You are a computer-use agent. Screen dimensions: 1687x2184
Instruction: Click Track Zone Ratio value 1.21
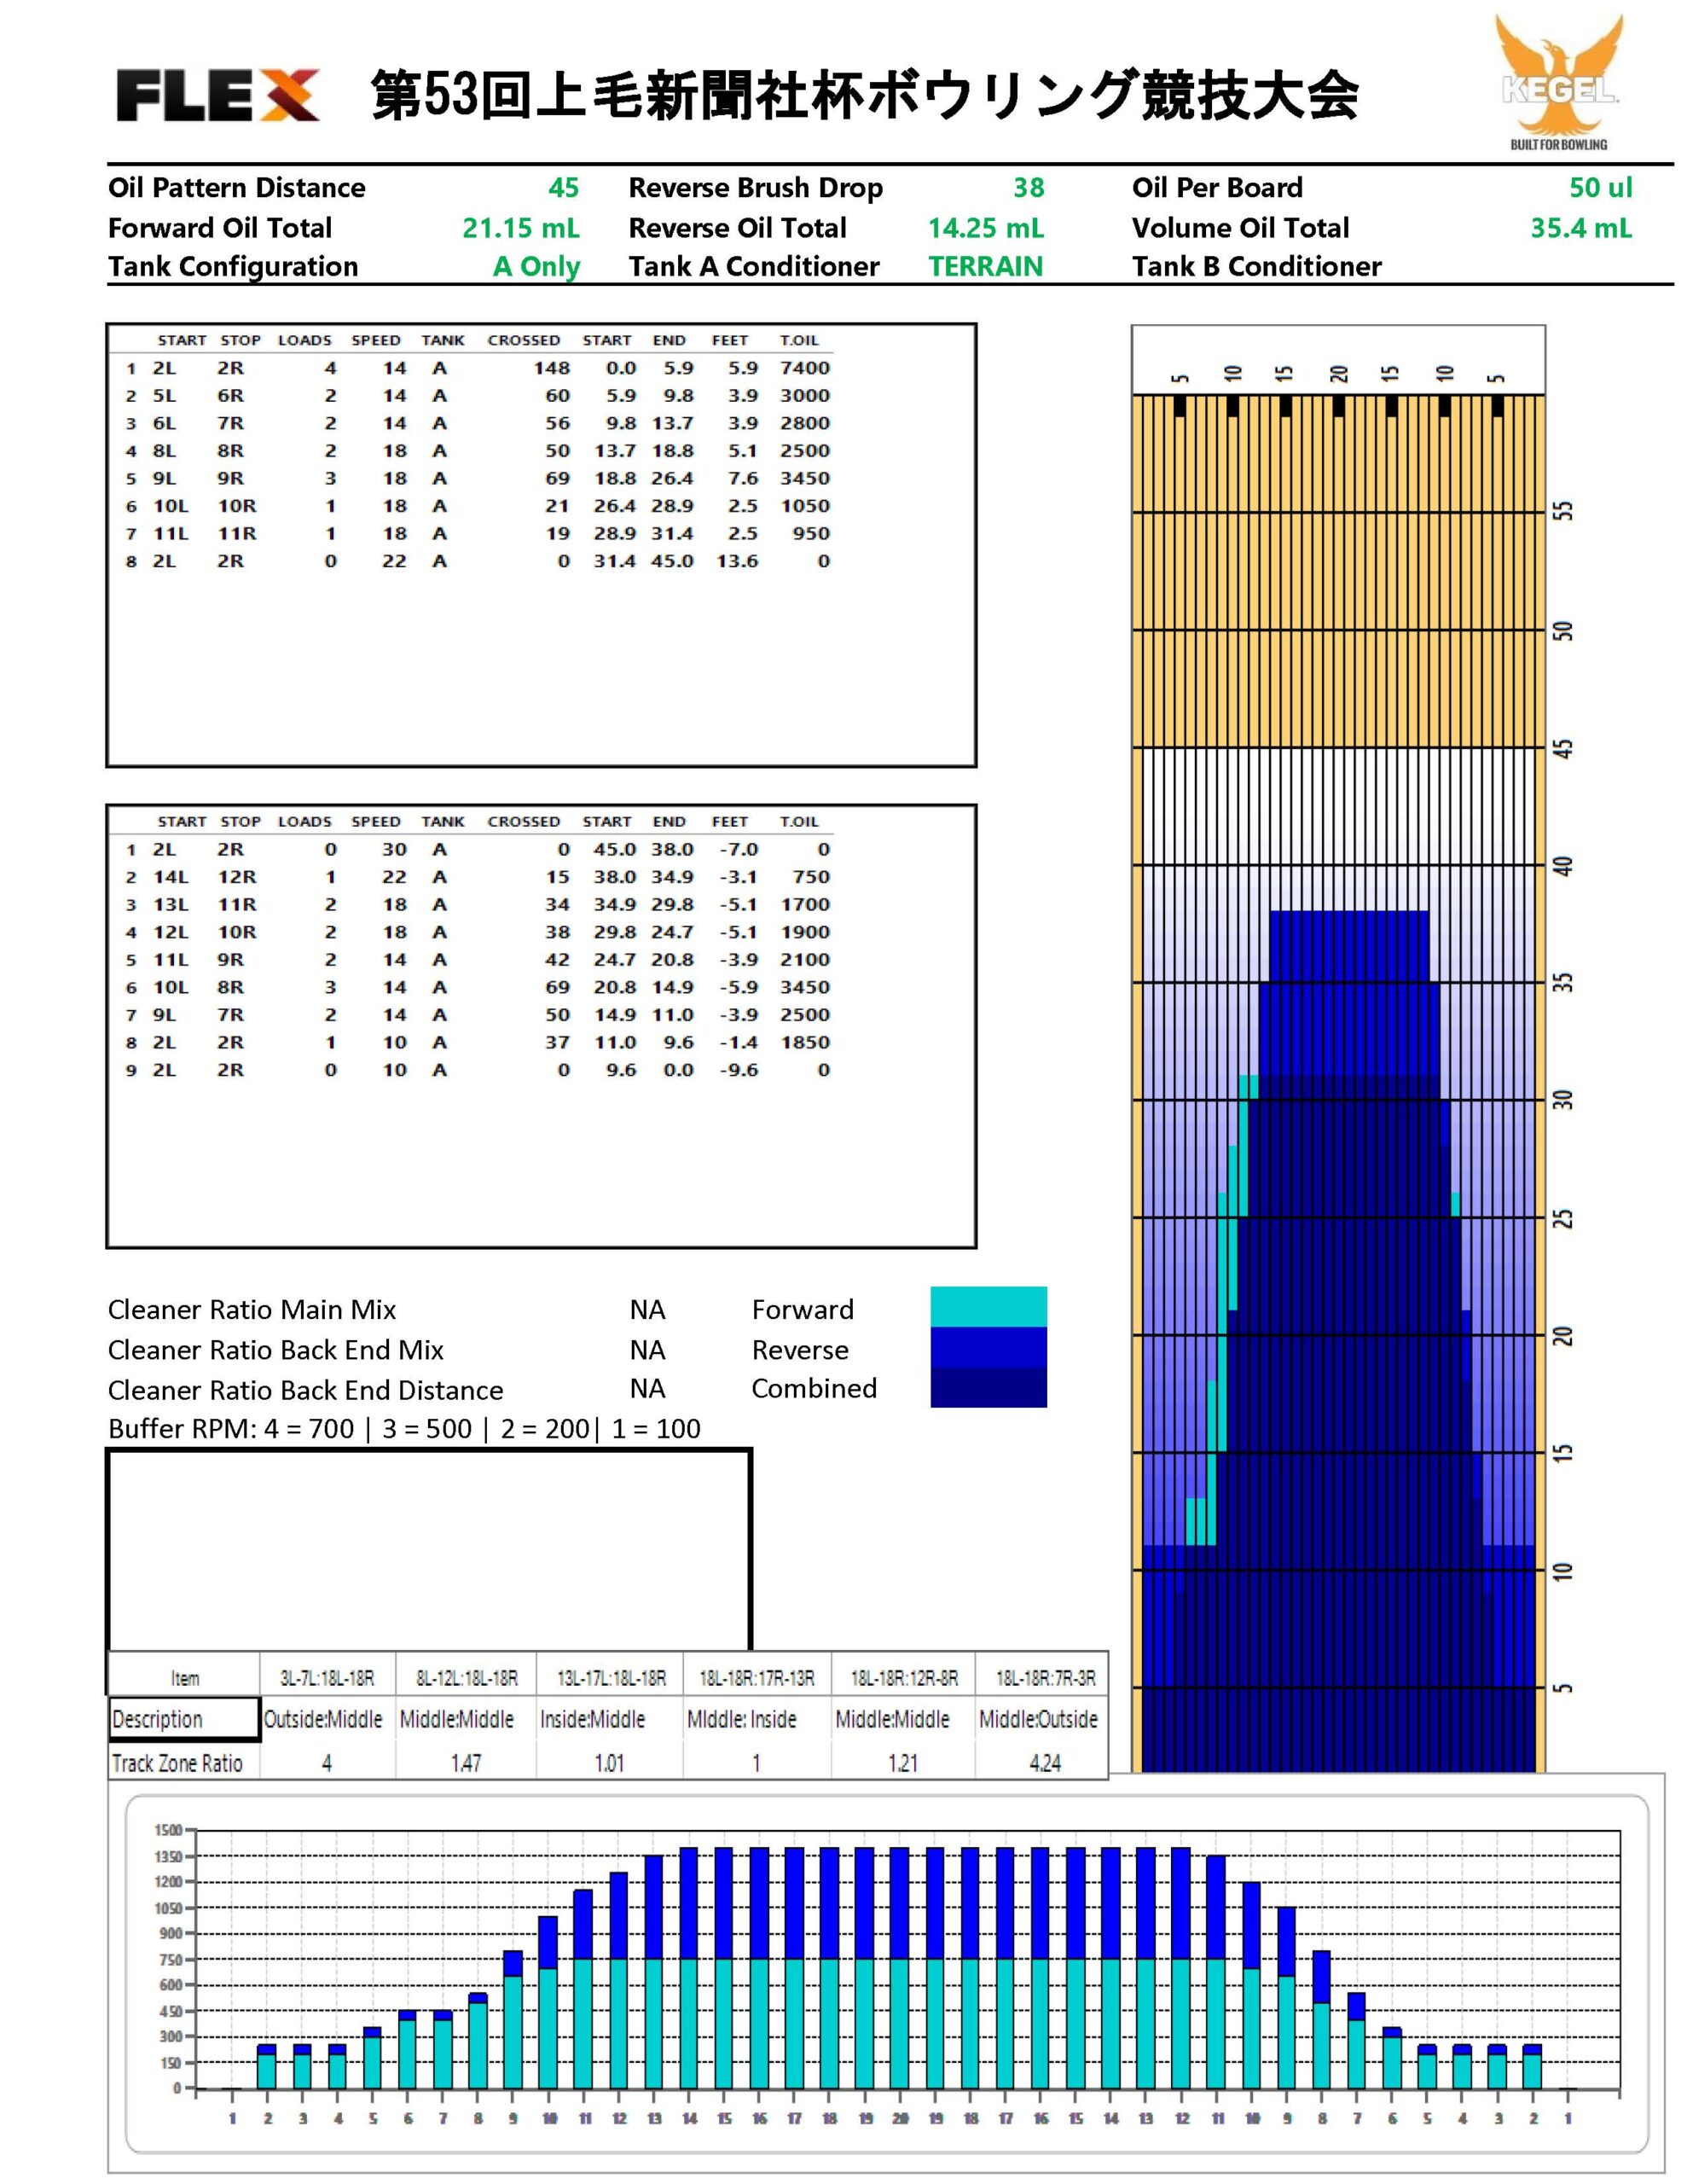903,1762
